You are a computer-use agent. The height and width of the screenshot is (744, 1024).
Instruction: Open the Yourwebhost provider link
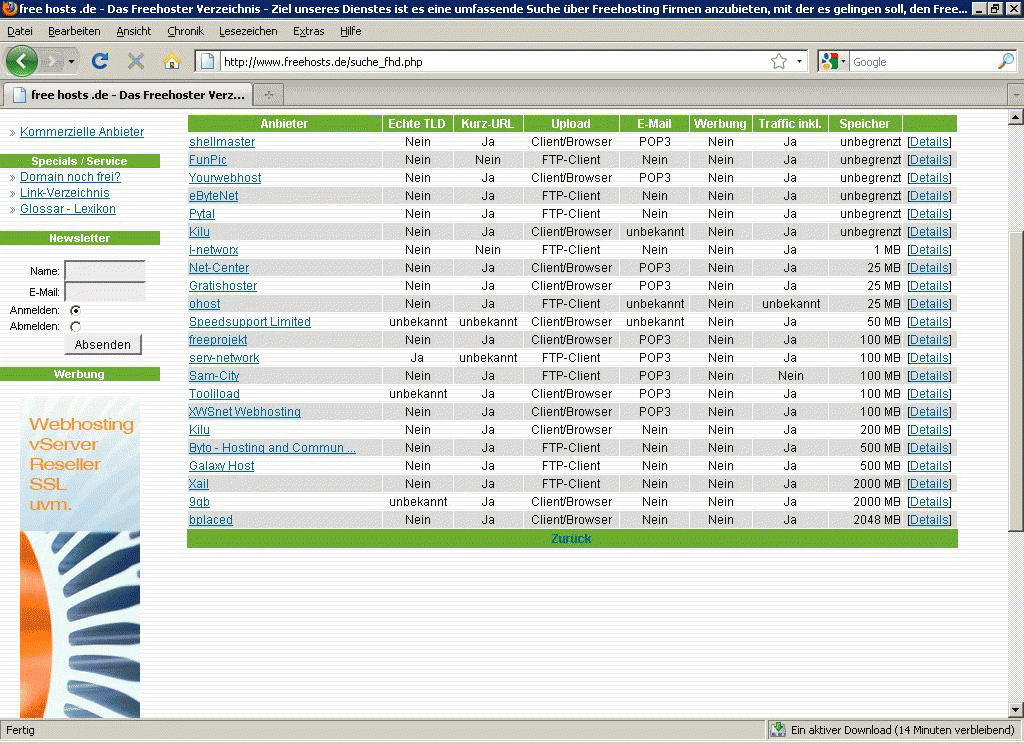(x=225, y=178)
